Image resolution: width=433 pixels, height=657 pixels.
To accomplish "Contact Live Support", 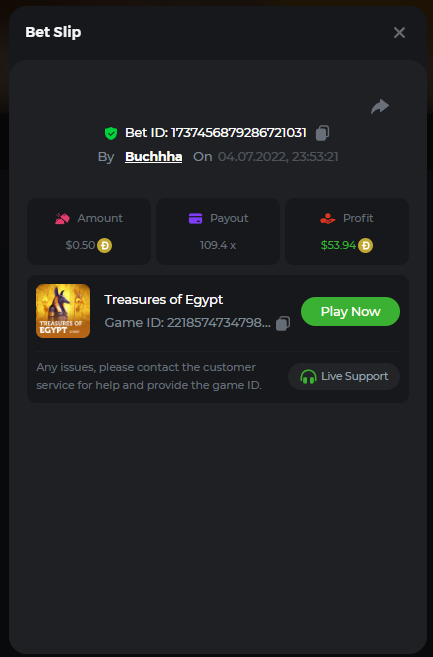I will pos(344,376).
